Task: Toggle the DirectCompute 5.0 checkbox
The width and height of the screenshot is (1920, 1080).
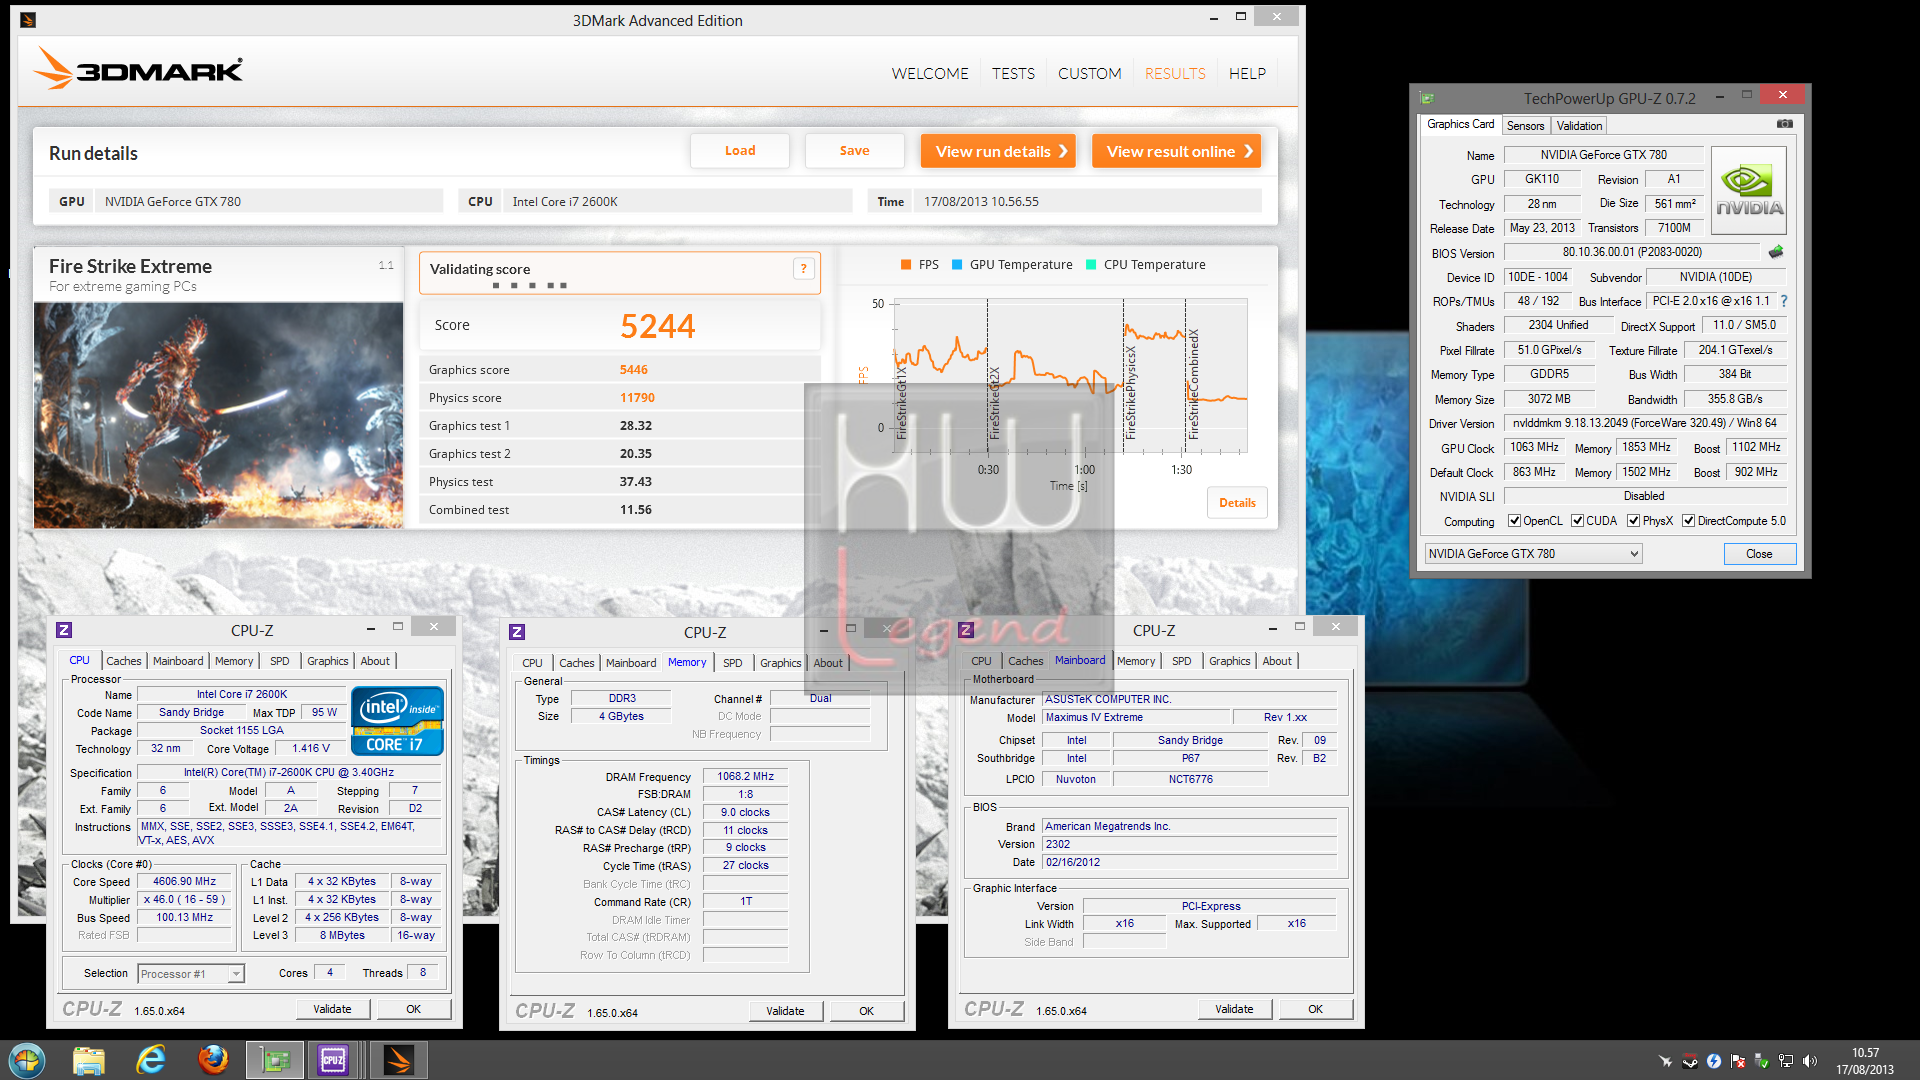Action: click(x=1688, y=521)
